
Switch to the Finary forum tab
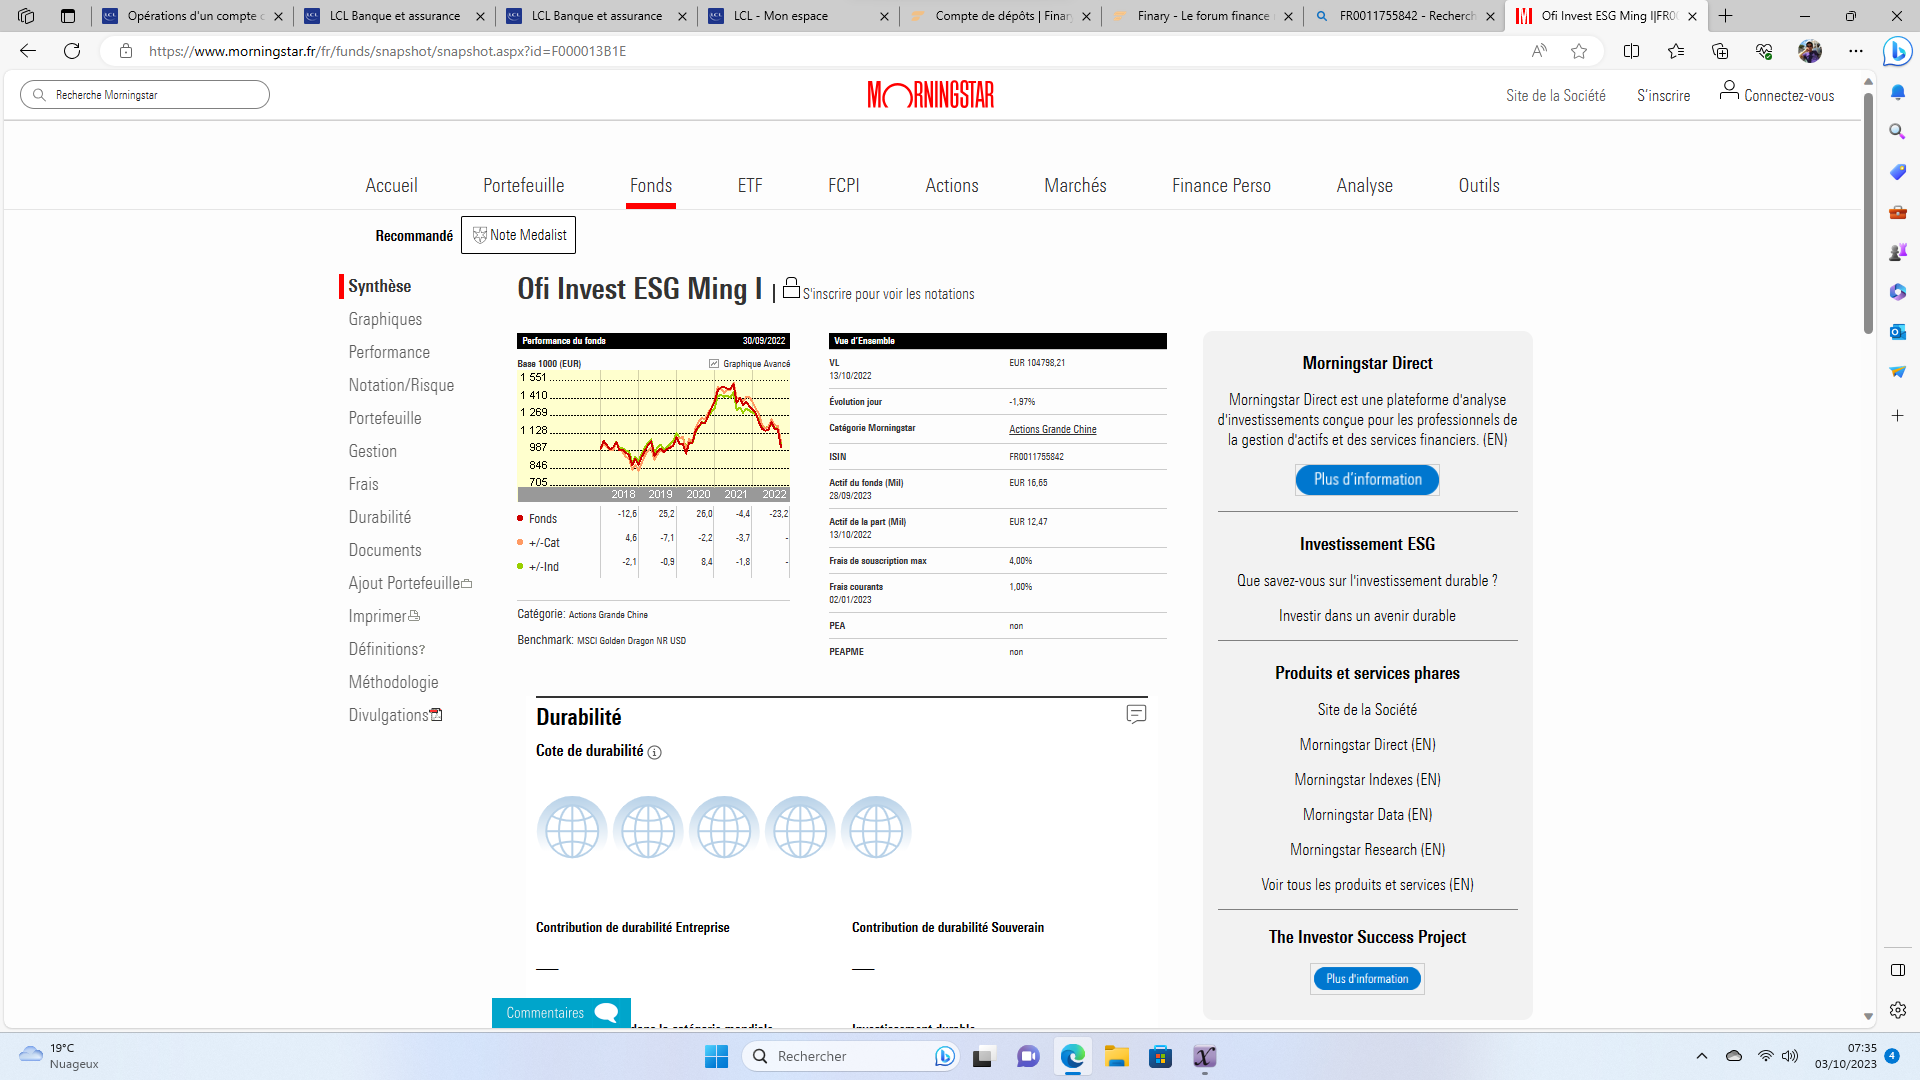pyautogui.click(x=1202, y=16)
